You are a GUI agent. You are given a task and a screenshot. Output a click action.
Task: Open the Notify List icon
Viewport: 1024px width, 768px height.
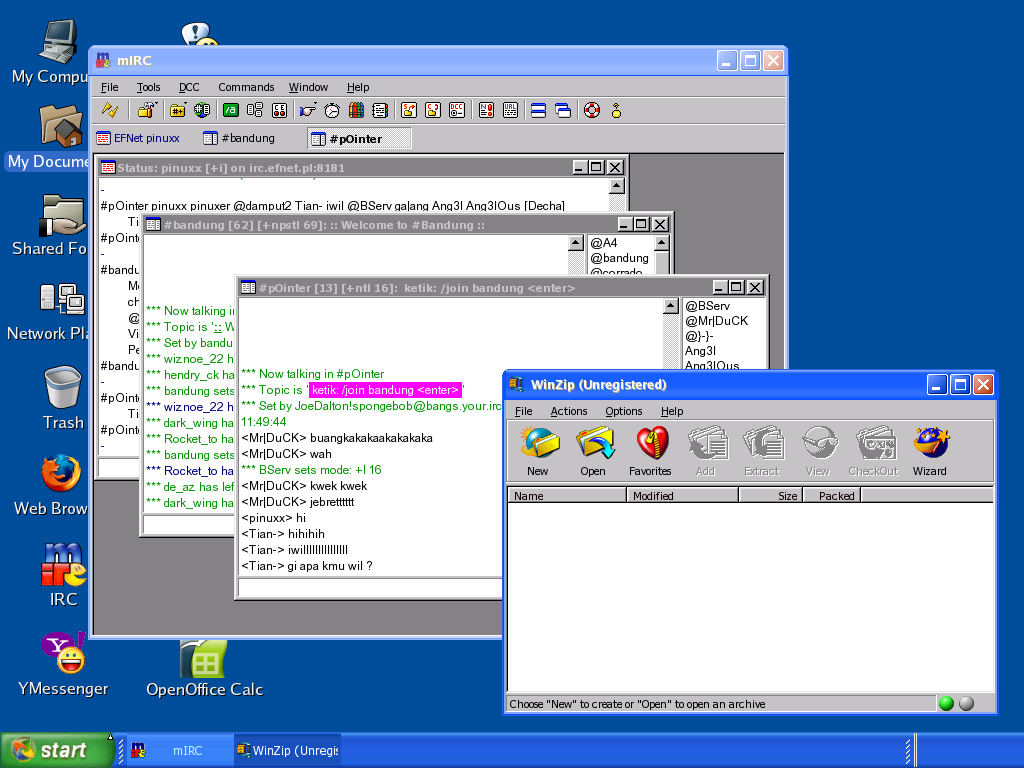(x=487, y=110)
